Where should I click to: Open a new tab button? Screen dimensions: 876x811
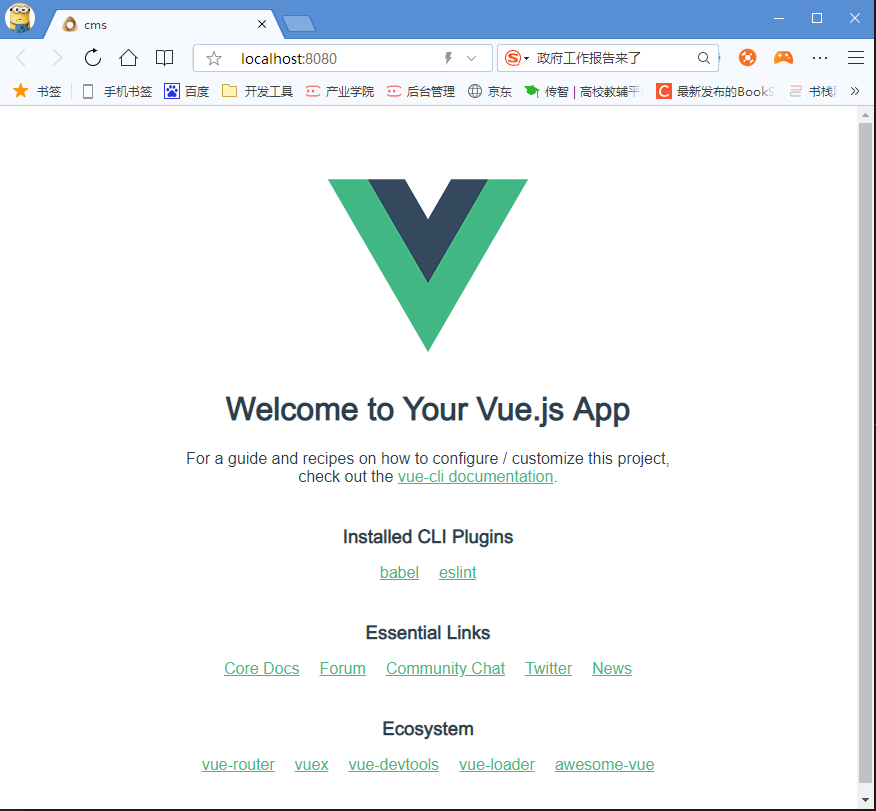pos(299,24)
